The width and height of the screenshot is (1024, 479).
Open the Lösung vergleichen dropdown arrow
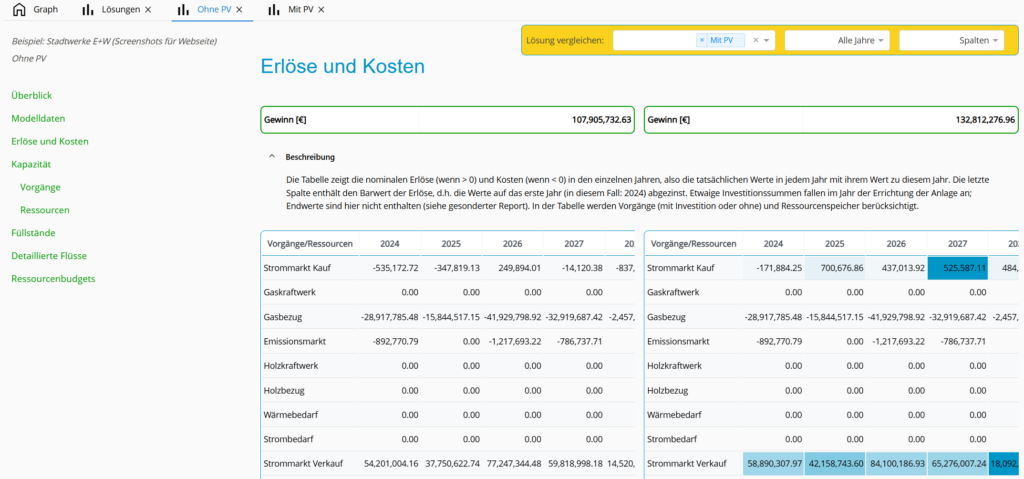click(767, 41)
